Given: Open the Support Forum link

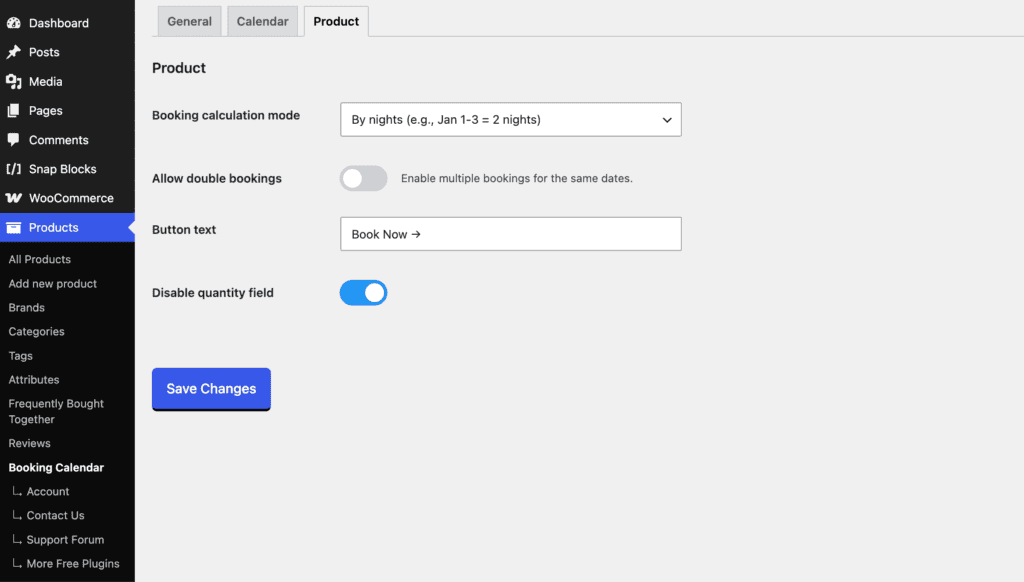Looking at the screenshot, I should [x=65, y=540].
